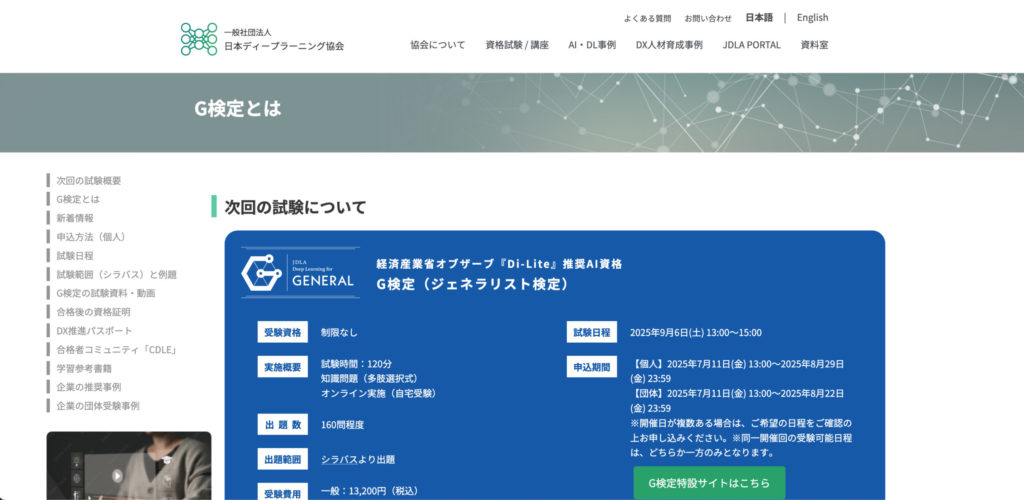Image resolution: width=1024 pixels, height=500 pixels.
Task: Click the 出題範囲 label
Action: (283, 459)
